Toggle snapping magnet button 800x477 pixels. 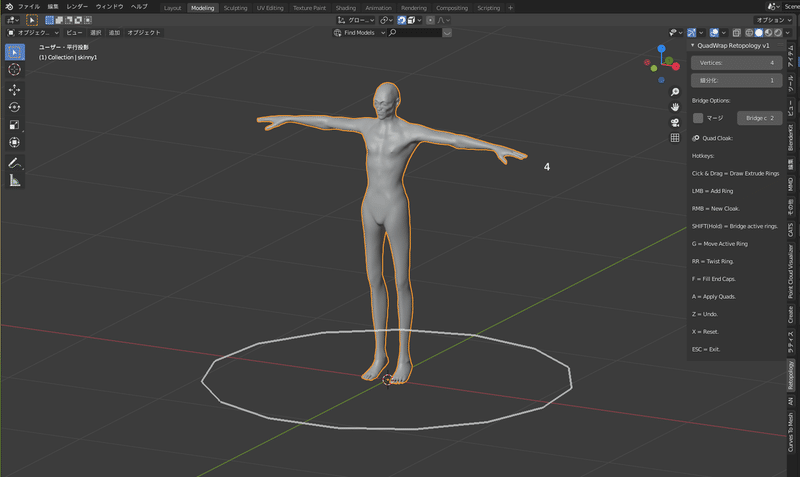[x=402, y=20]
